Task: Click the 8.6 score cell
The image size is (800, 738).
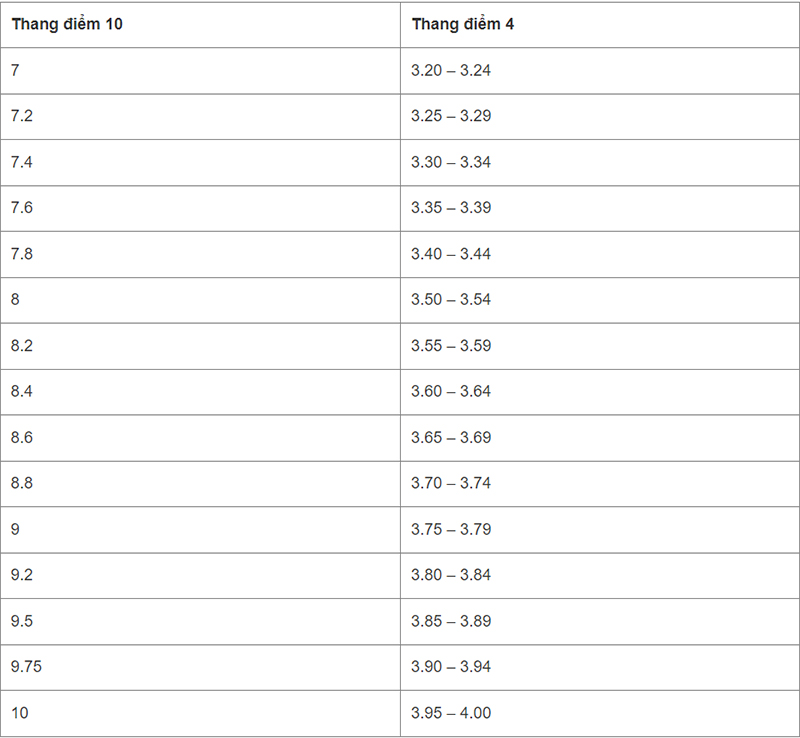Action: 200,438
